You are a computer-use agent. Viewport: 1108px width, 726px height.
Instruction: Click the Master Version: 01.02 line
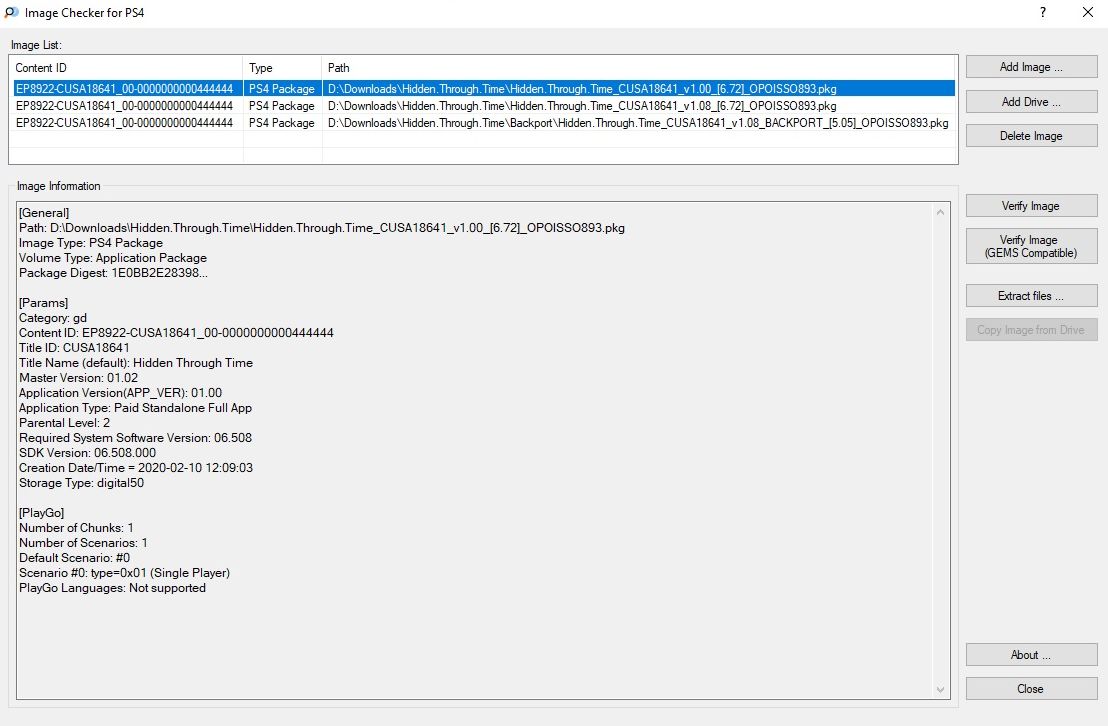78,378
